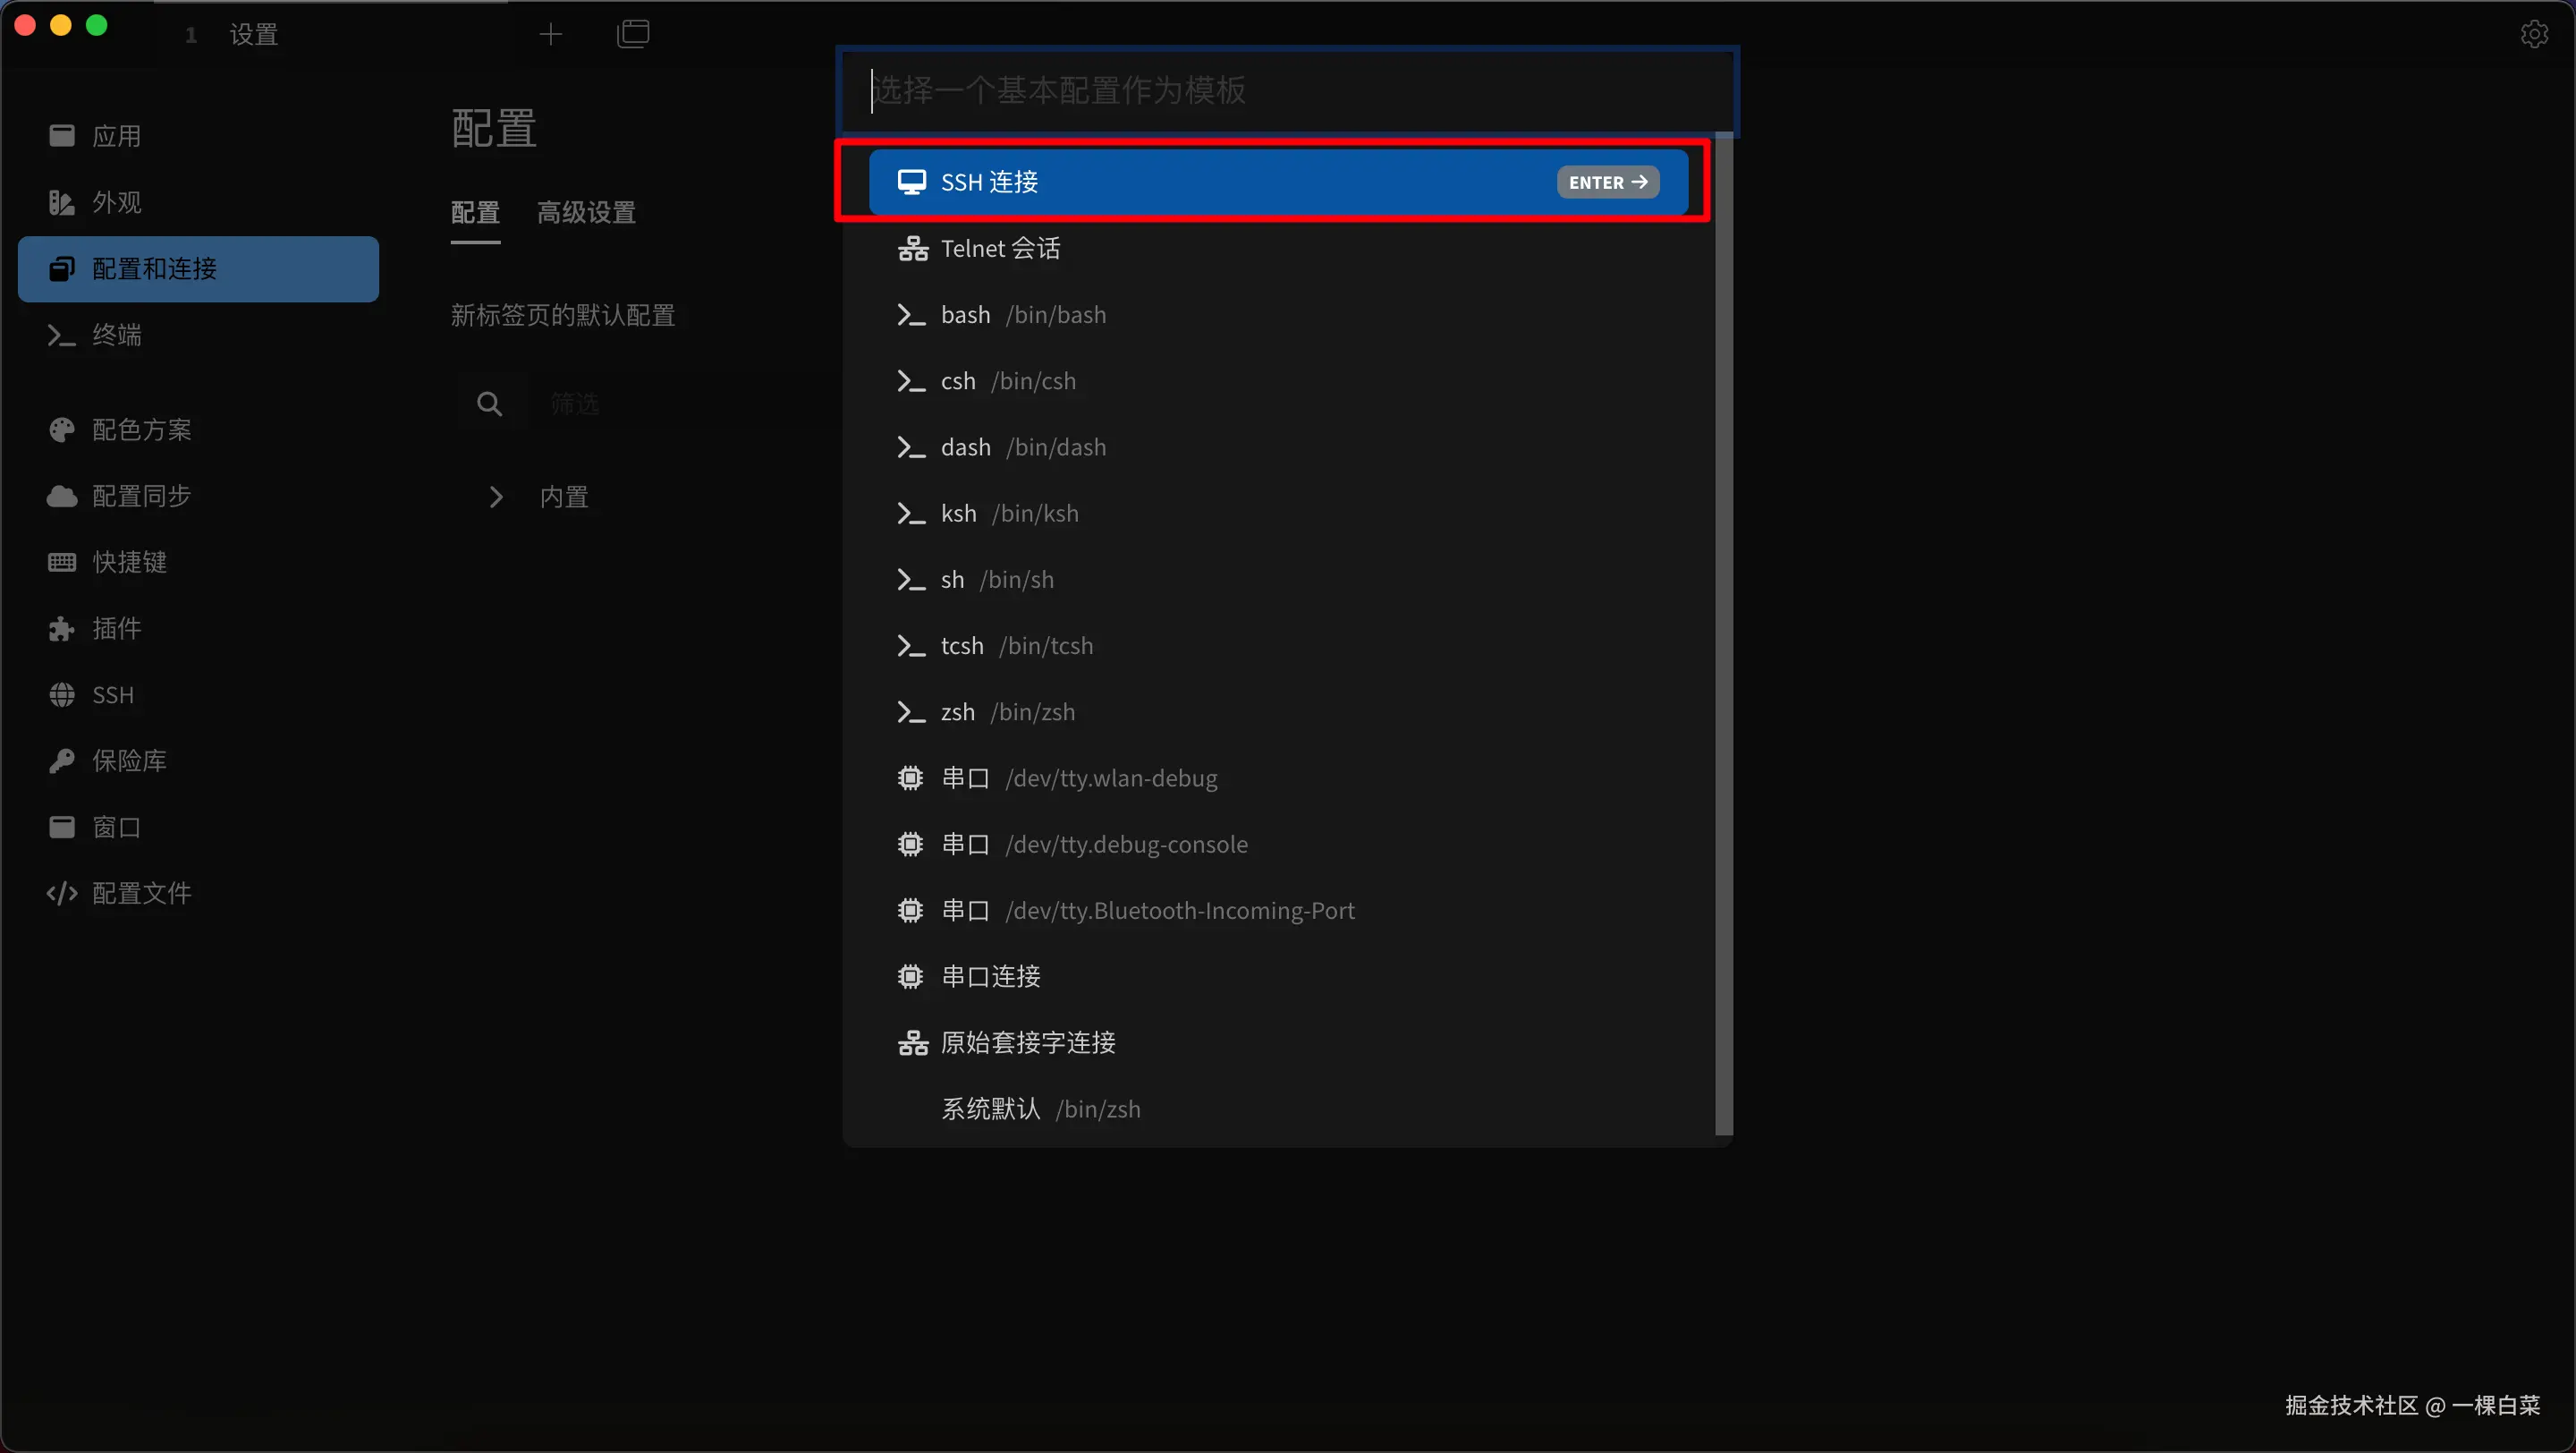Click the profile selector window icon
Image resolution: width=2576 pixels, height=1453 pixels.
(x=633, y=34)
